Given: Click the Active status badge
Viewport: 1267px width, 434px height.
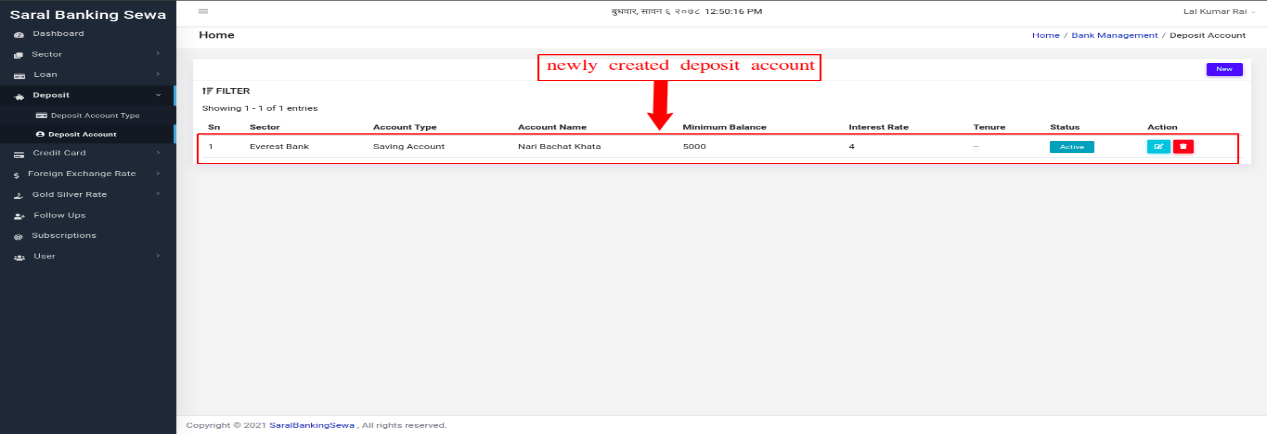Looking at the screenshot, I should tap(1071, 147).
